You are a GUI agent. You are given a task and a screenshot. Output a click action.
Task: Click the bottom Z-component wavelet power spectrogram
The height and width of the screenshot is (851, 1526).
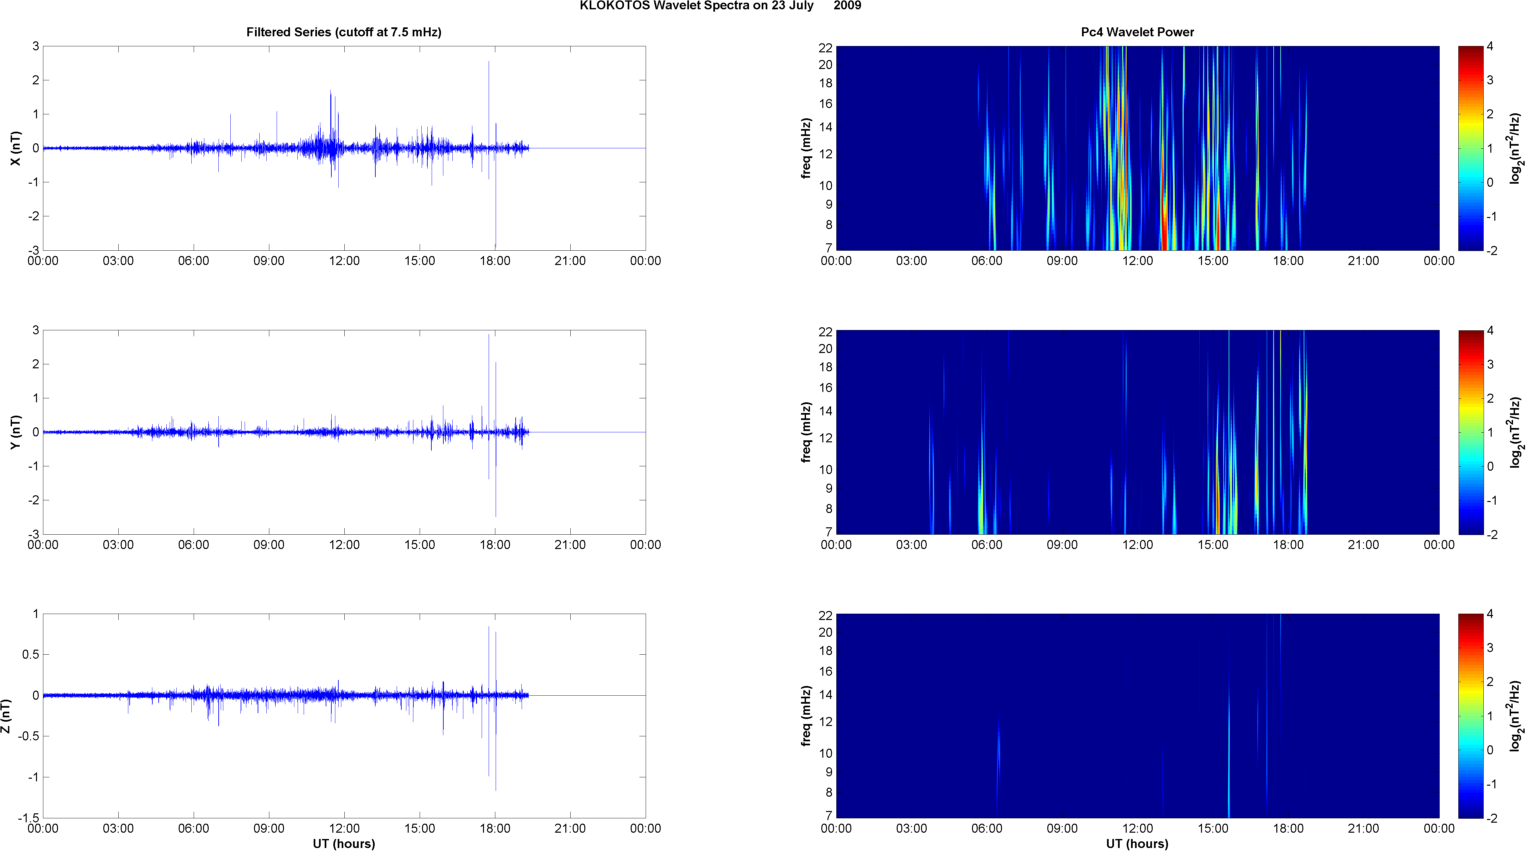(1137, 716)
